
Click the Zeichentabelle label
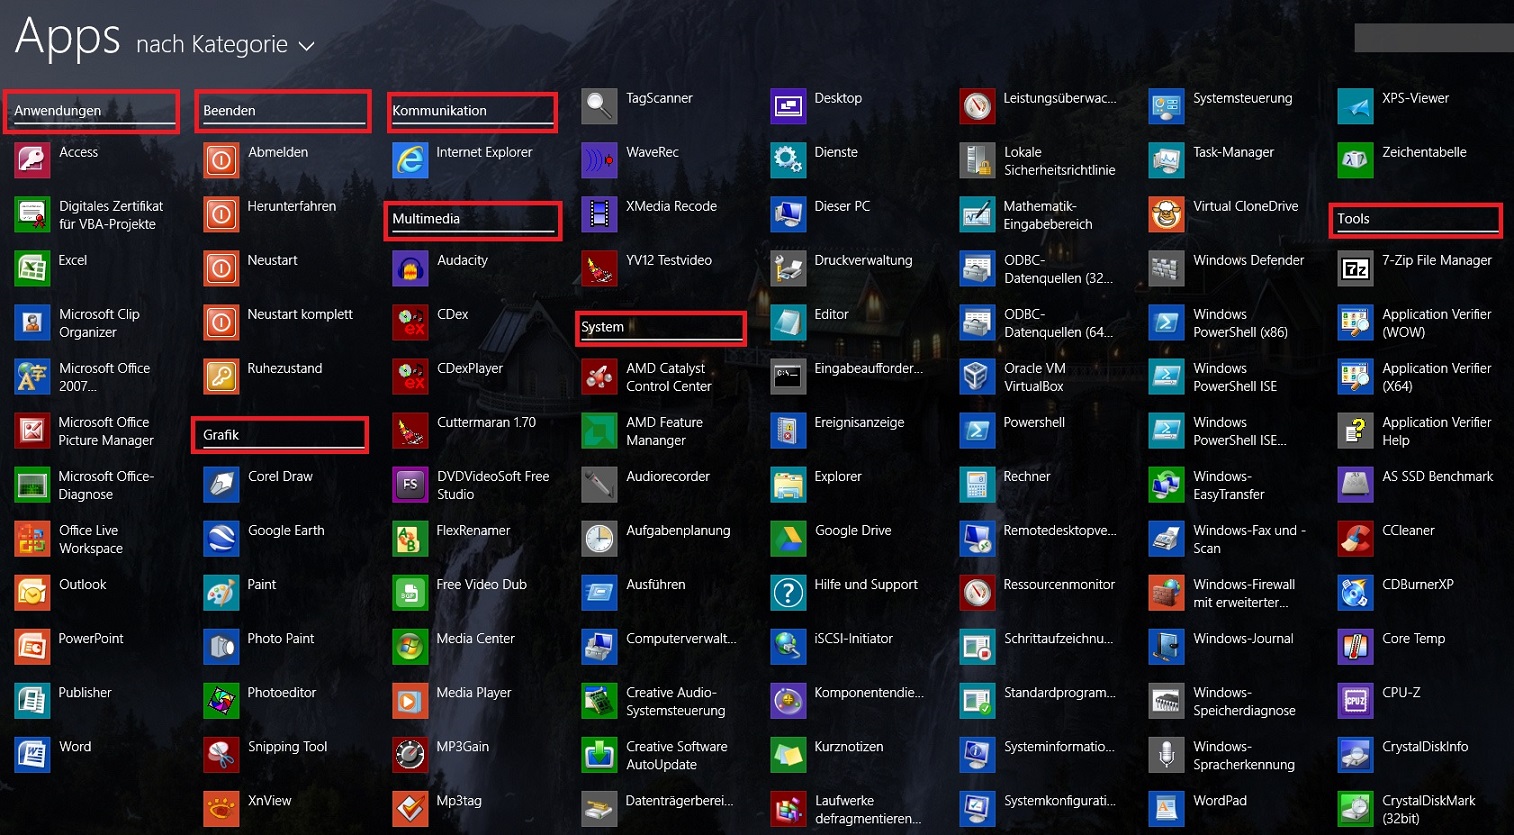click(1424, 152)
